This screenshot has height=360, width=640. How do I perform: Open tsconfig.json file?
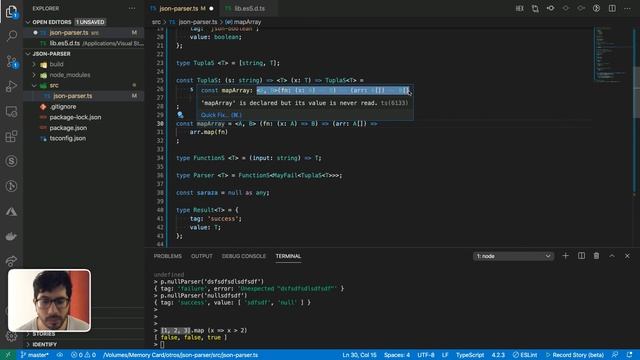click(68, 138)
